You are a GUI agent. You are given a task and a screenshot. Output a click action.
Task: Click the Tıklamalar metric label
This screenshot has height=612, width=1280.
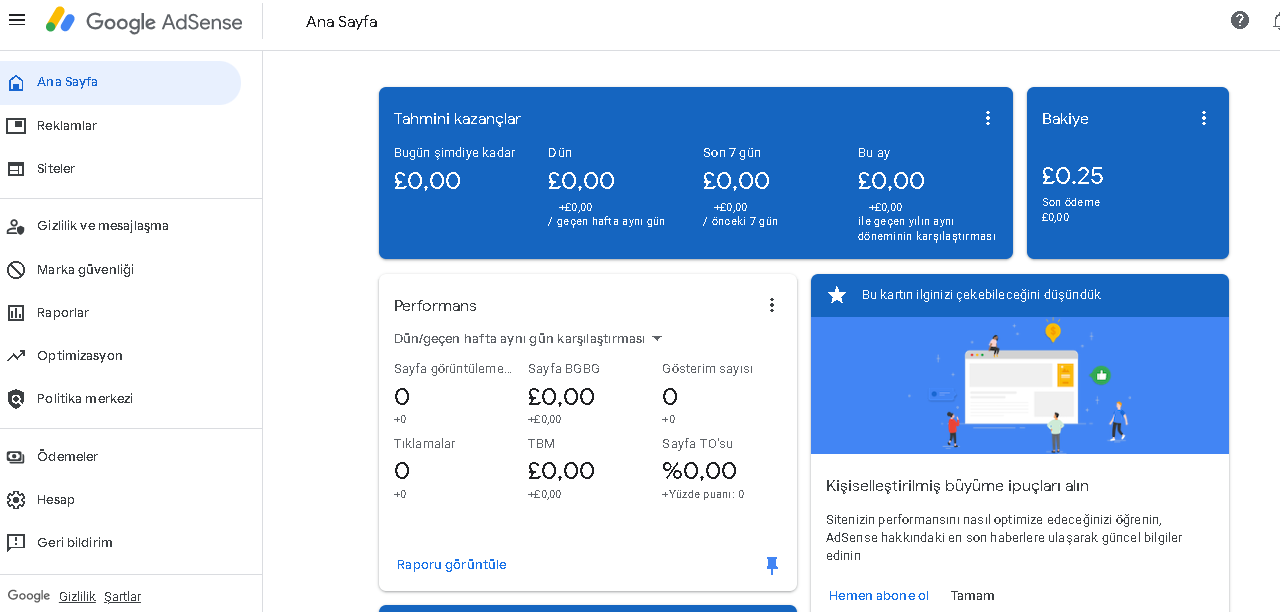(425, 444)
